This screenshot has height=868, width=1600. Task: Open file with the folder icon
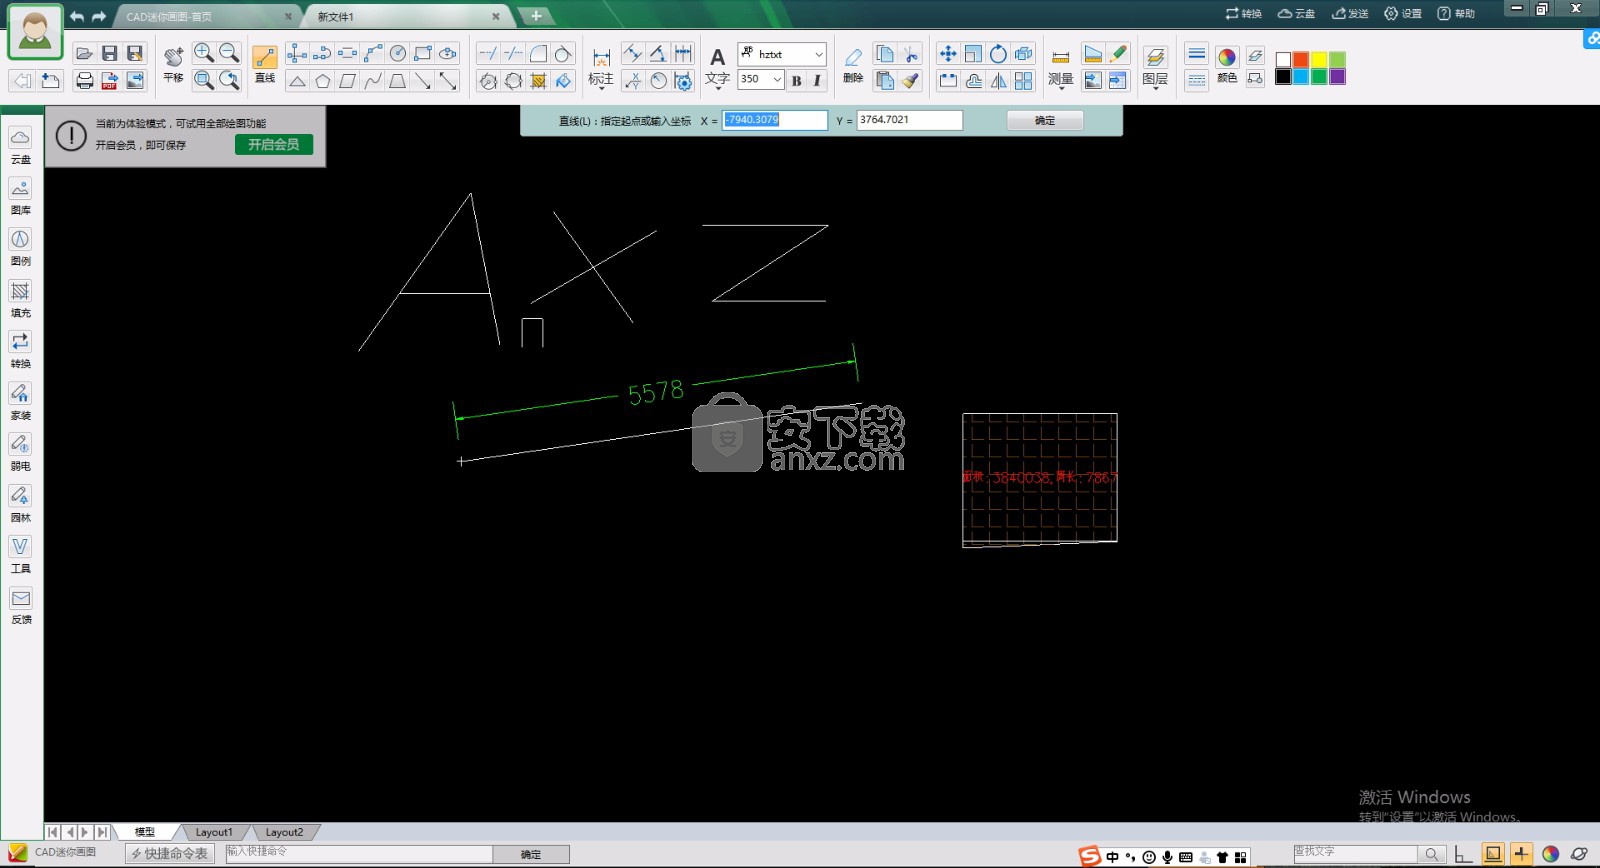pyautogui.click(x=85, y=54)
